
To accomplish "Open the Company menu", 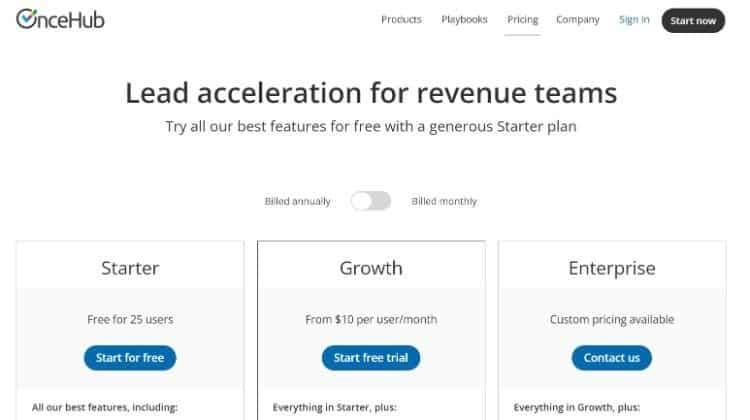I will tap(578, 19).
